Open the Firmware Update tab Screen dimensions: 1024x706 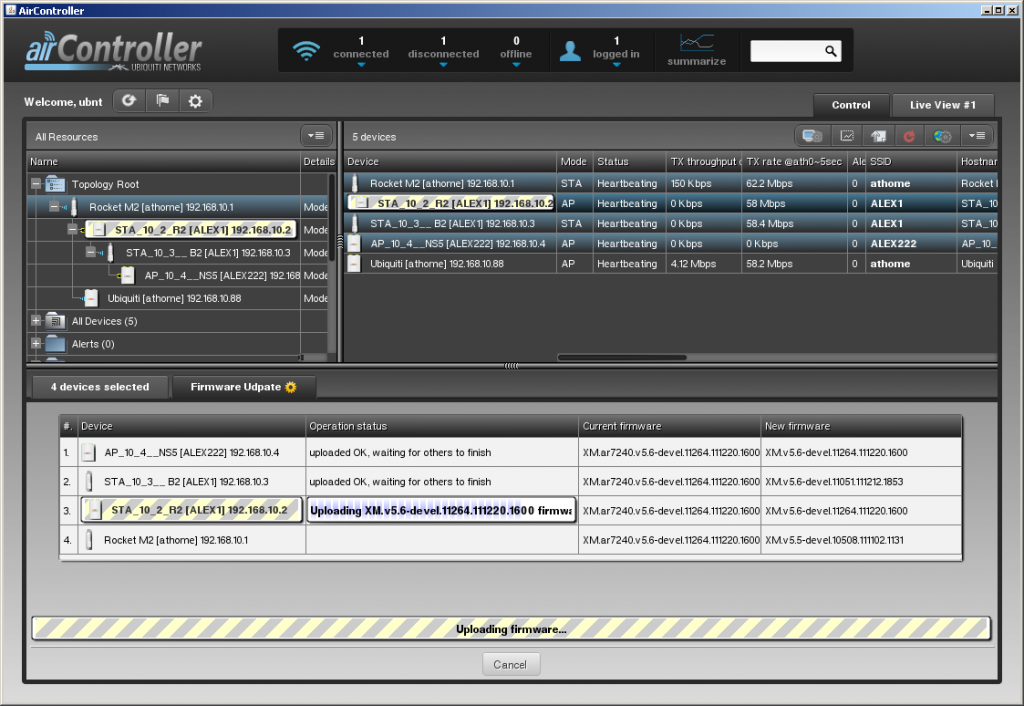tap(243, 387)
